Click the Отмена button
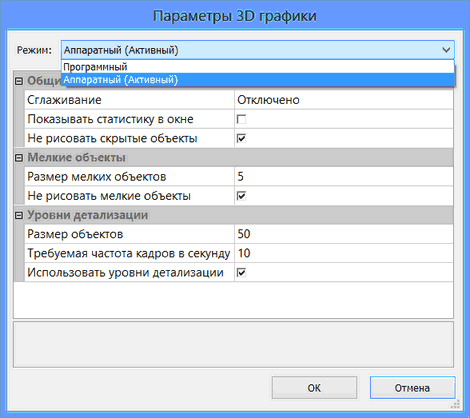The width and height of the screenshot is (470, 418). tap(412, 388)
